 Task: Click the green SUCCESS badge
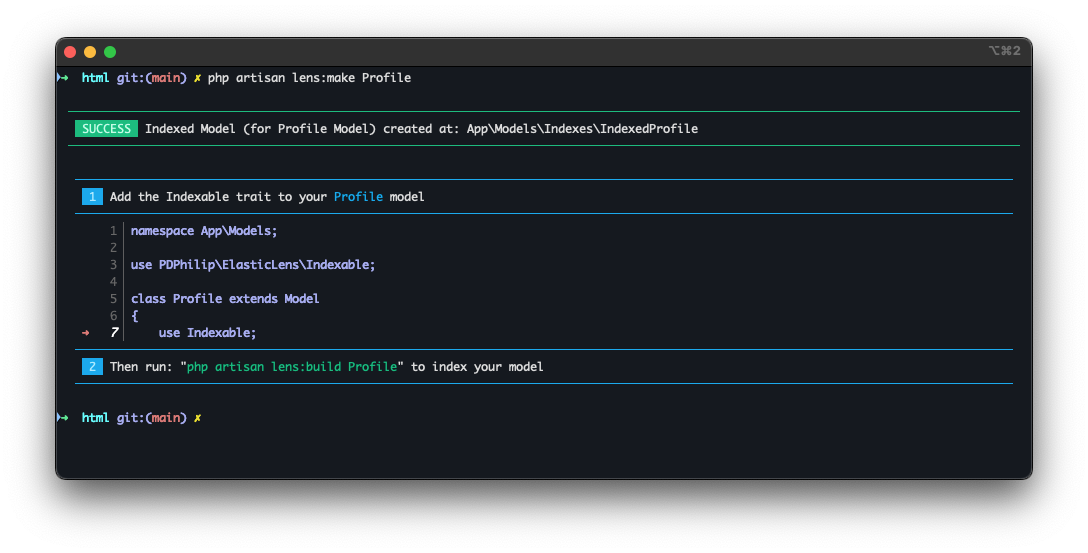pyautogui.click(x=106, y=129)
